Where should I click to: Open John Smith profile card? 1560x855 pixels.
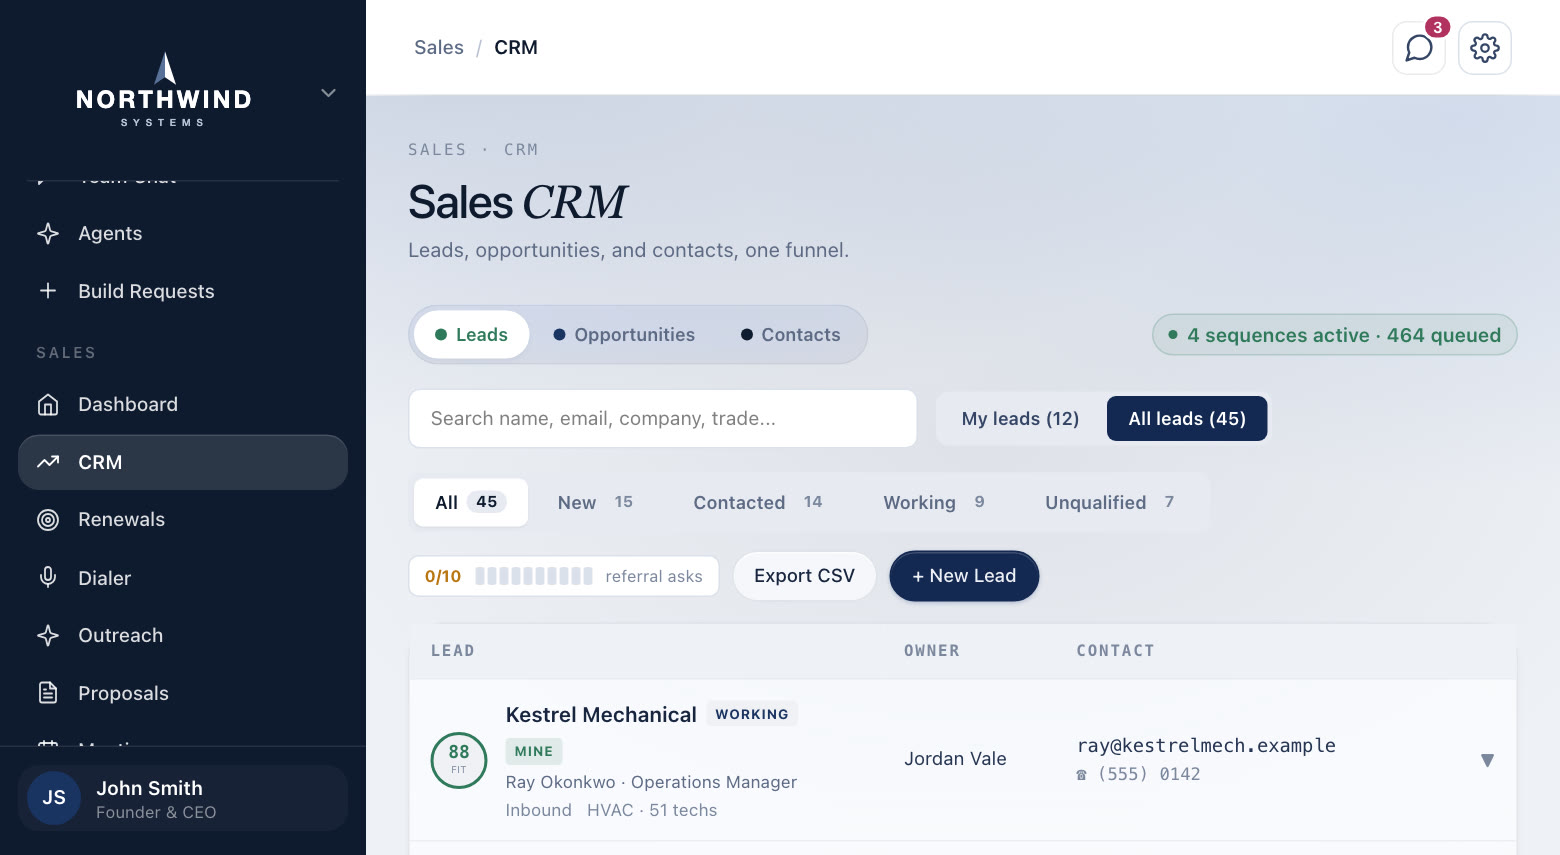[183, 798]
